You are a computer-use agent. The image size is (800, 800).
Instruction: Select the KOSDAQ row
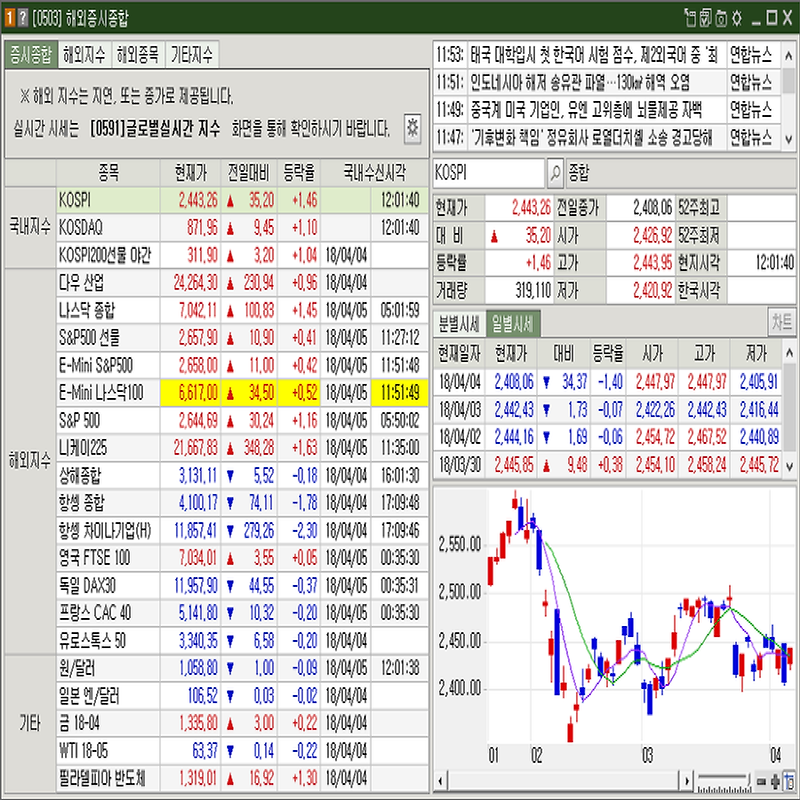pyautogui.click(x=242, y=228)
